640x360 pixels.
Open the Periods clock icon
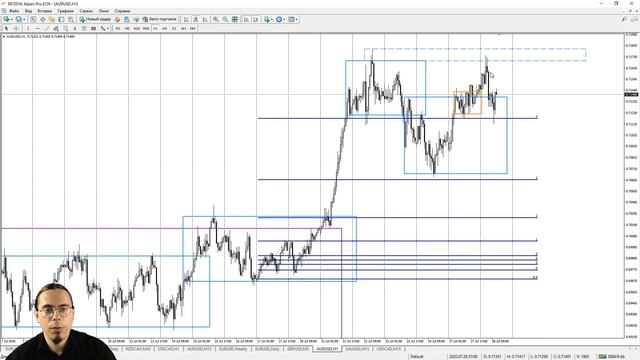tap(279, 19)
